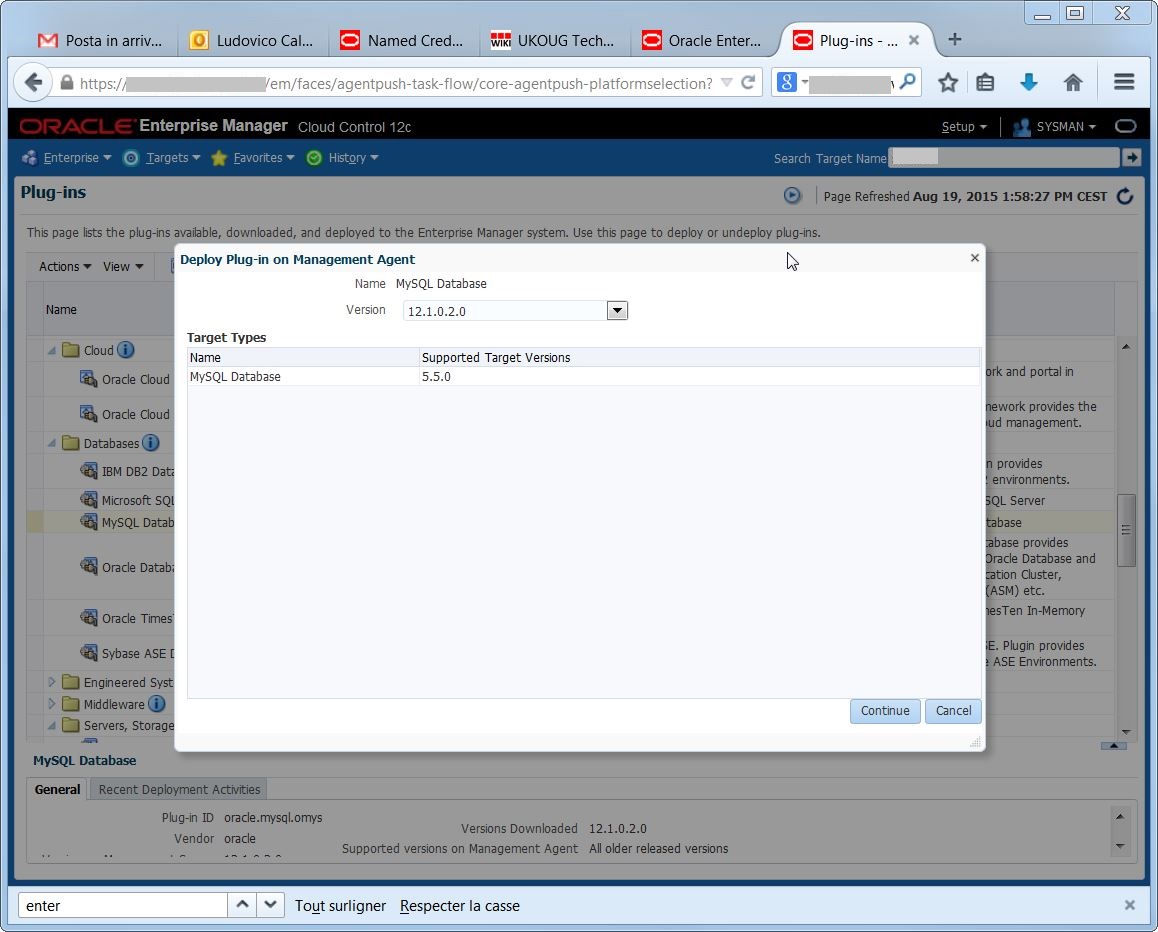Open a new browser tab
The width and height of the screenshot is (1158, 932).
(955, 39)
